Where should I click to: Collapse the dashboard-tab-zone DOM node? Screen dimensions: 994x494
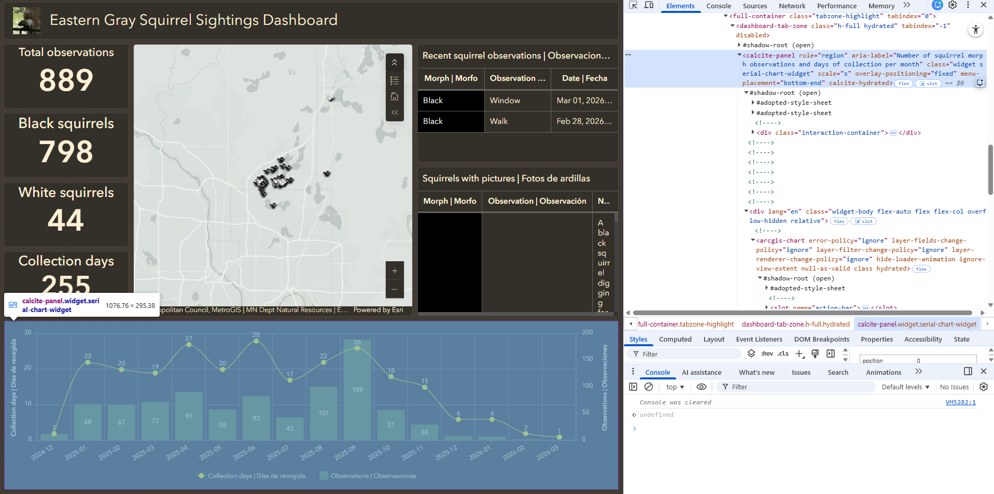pyautogui.click(x=733, y=25)
